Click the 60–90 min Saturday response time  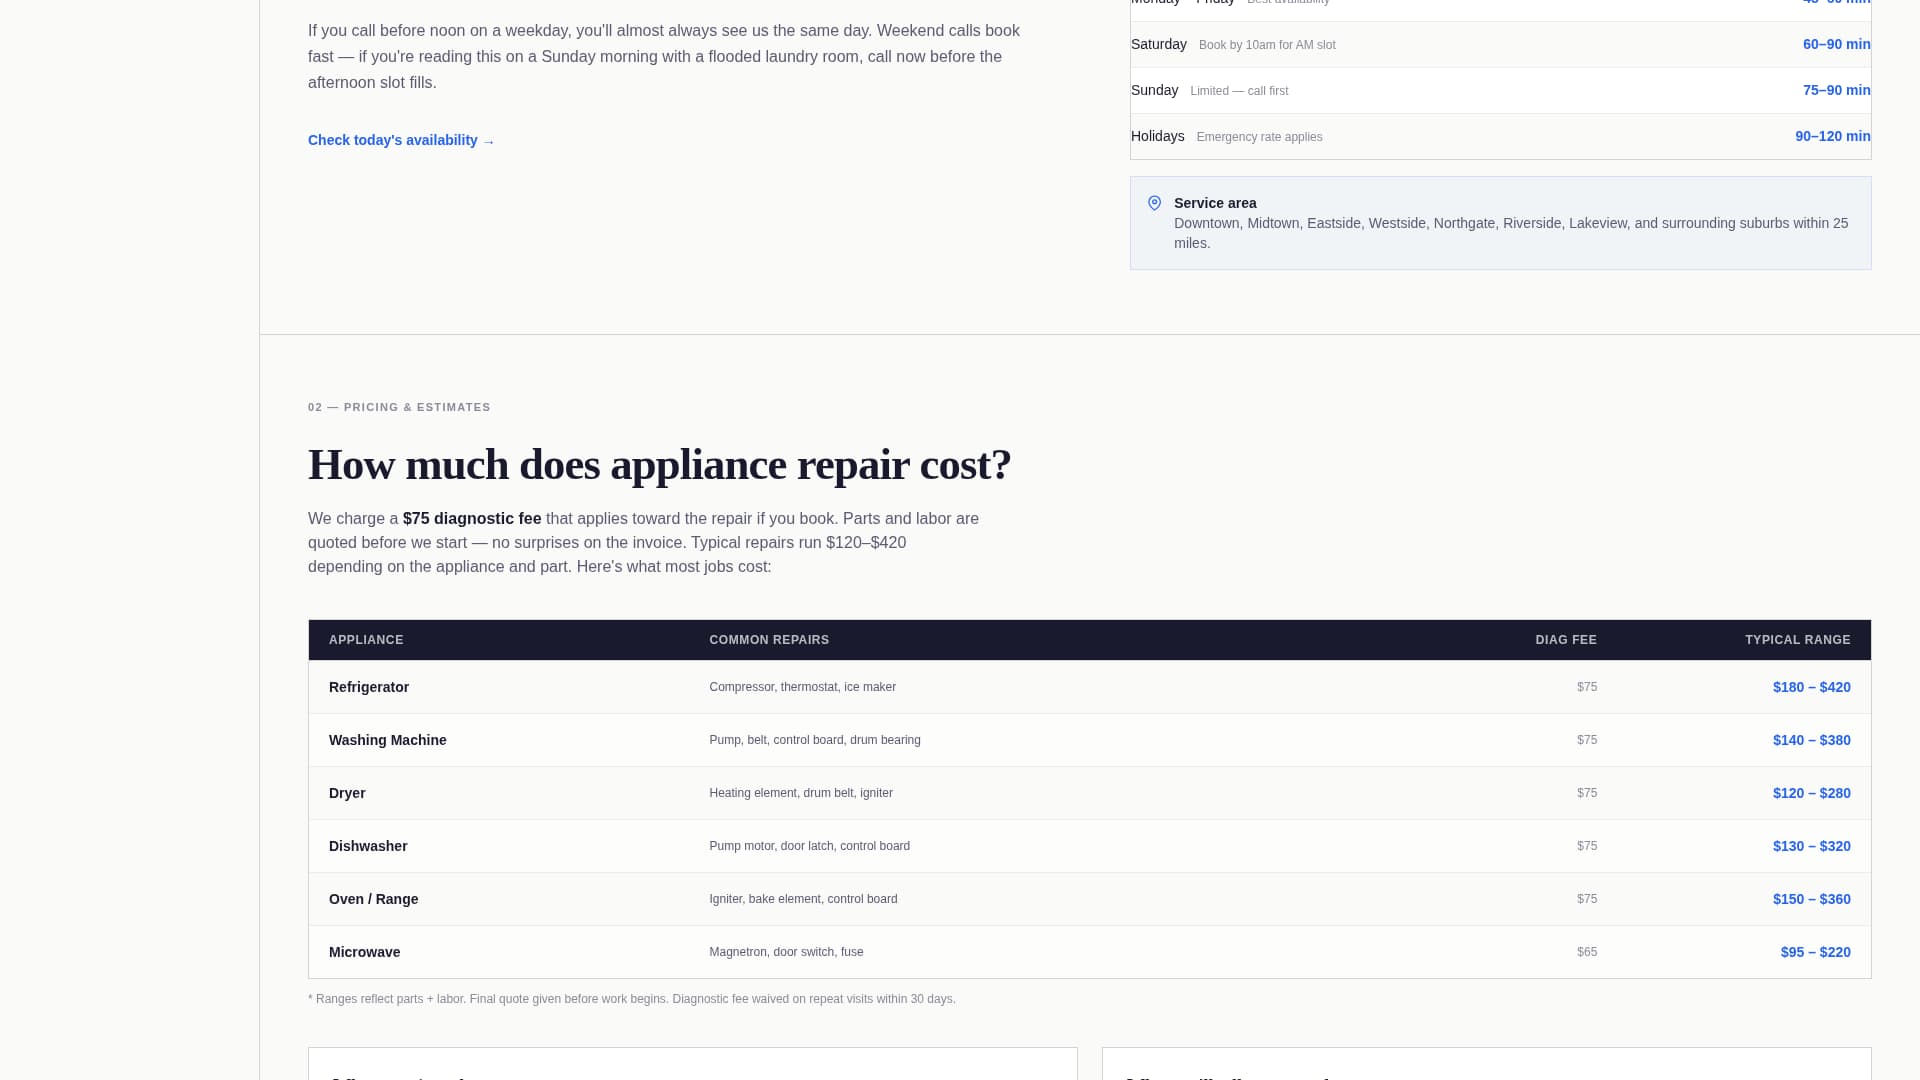1836,44
